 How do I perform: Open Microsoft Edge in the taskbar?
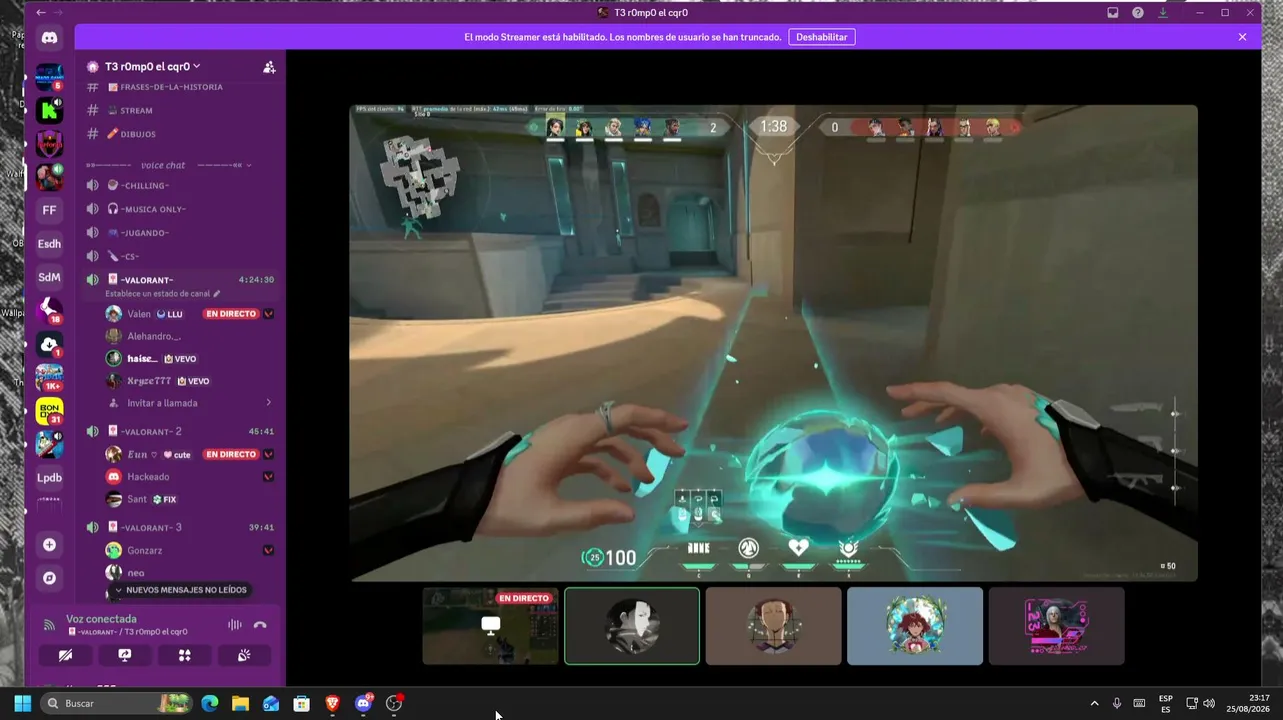tap(209, 704)
